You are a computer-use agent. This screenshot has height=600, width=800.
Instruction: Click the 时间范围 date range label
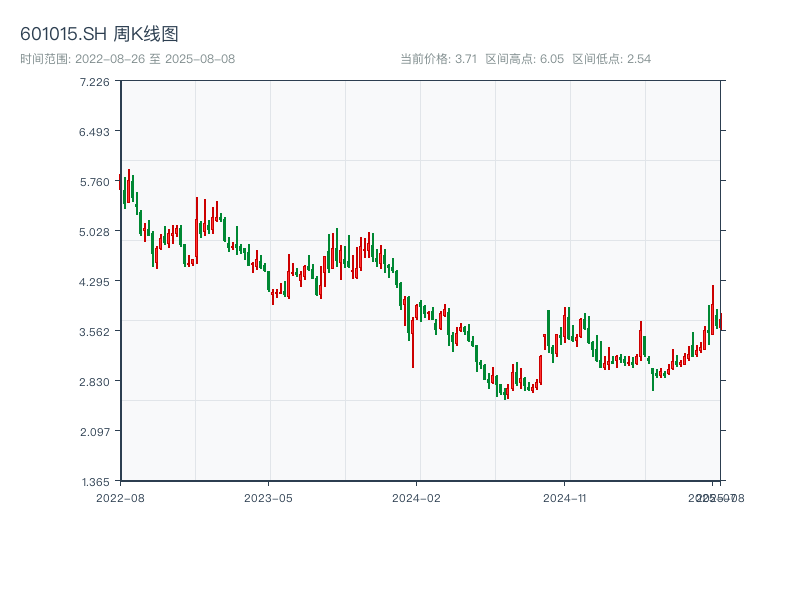[127, 59]
